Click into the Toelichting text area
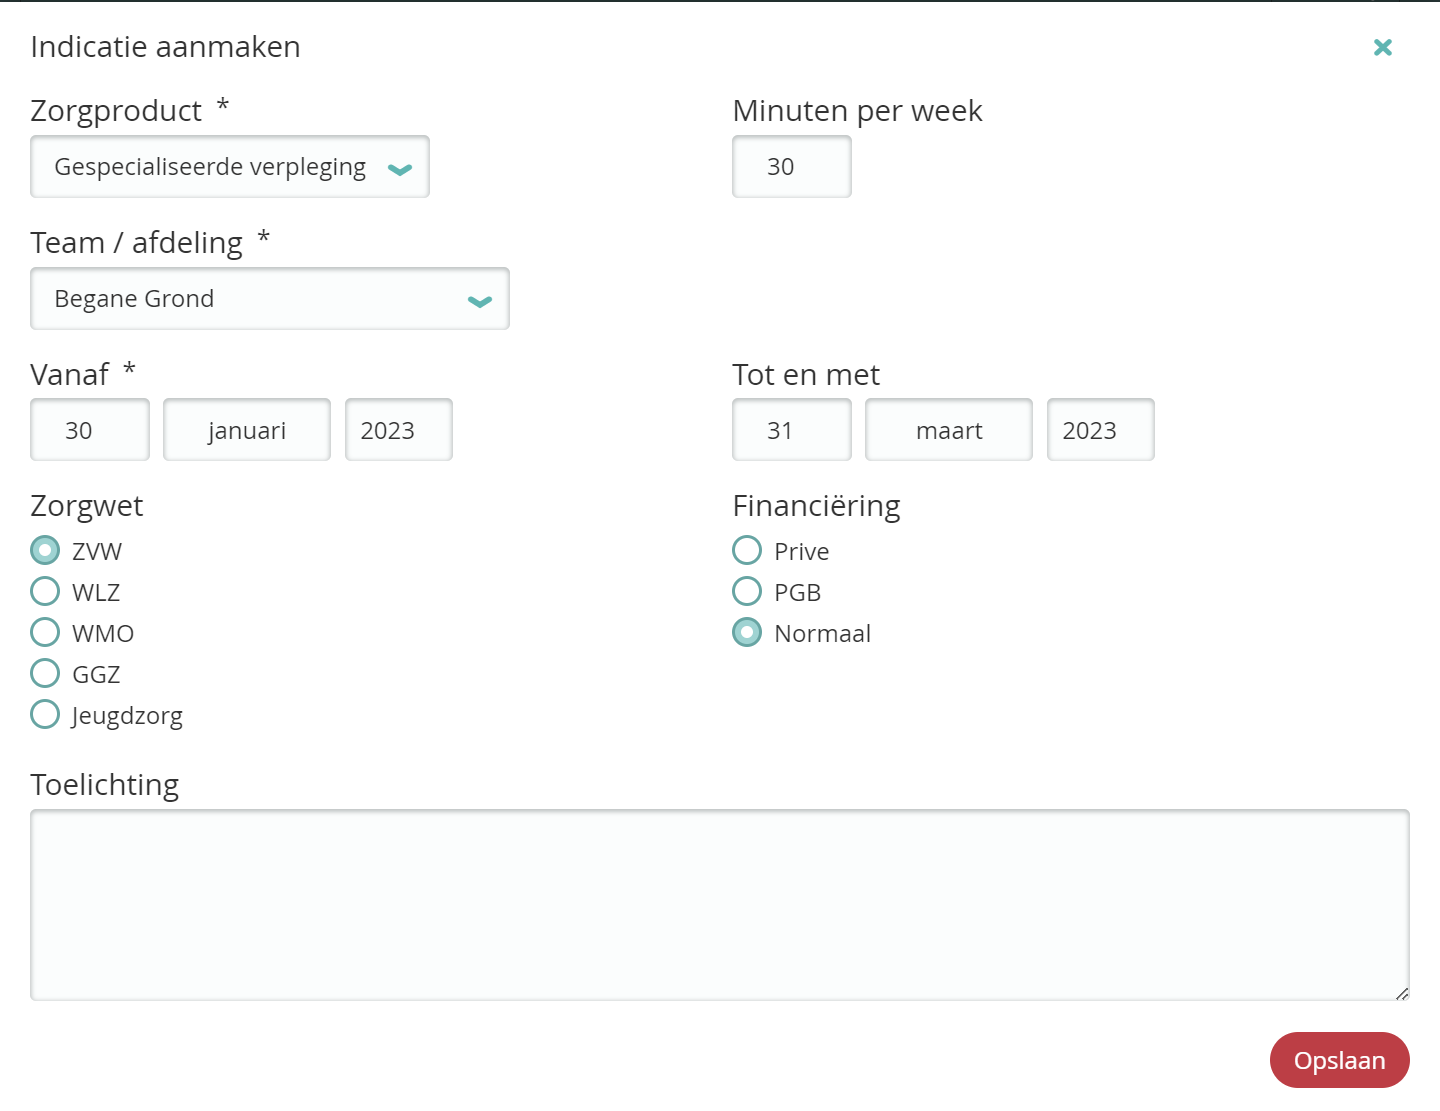1440x1111 pixels. coord(719,905)
